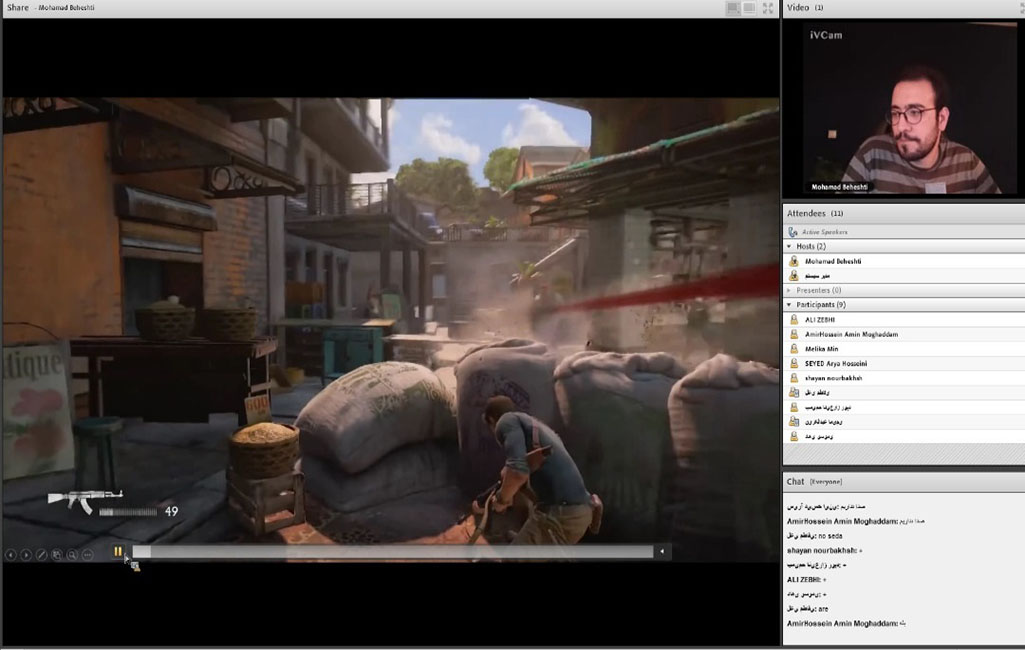Enter full screen for the Share pod
This screenshot has height=650, width=1025.
(x=768, y=8)
